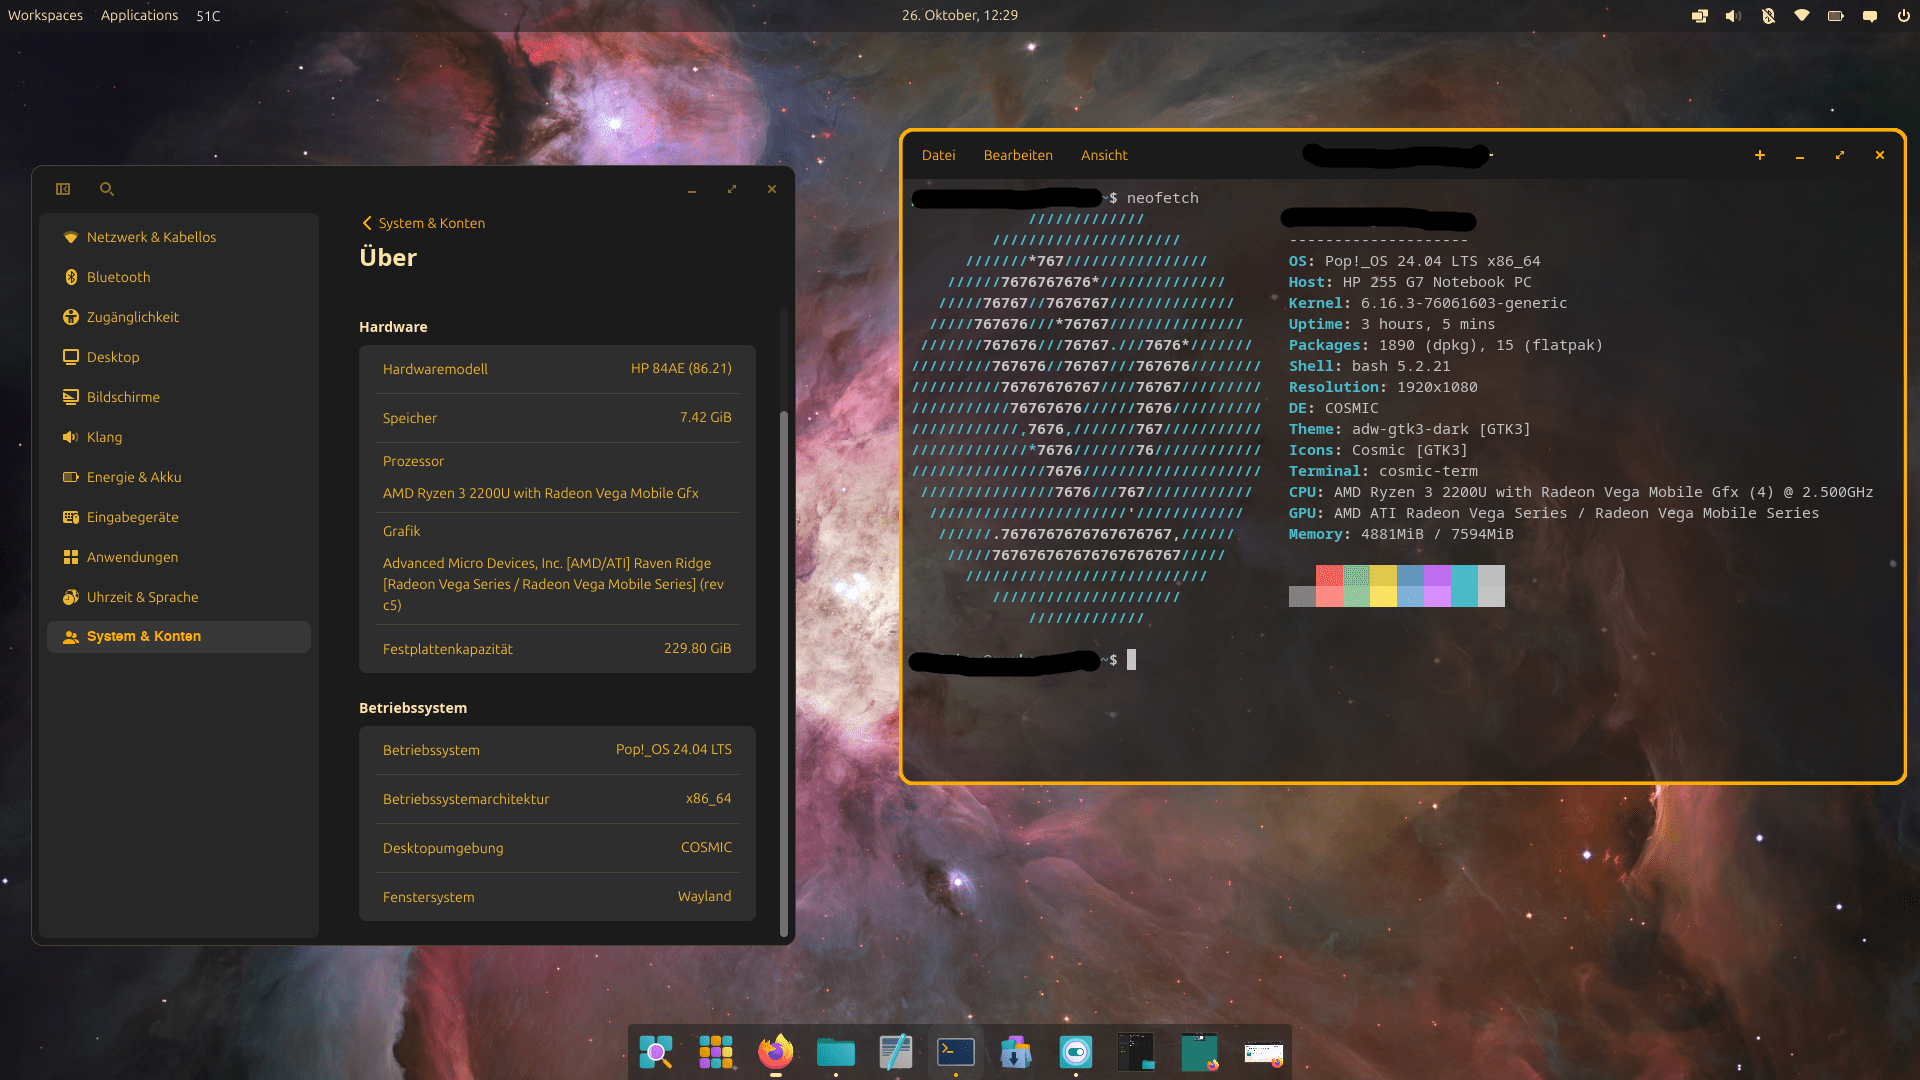
Task: Open the Ansicht terminal menu
Action: point(1104,155)
